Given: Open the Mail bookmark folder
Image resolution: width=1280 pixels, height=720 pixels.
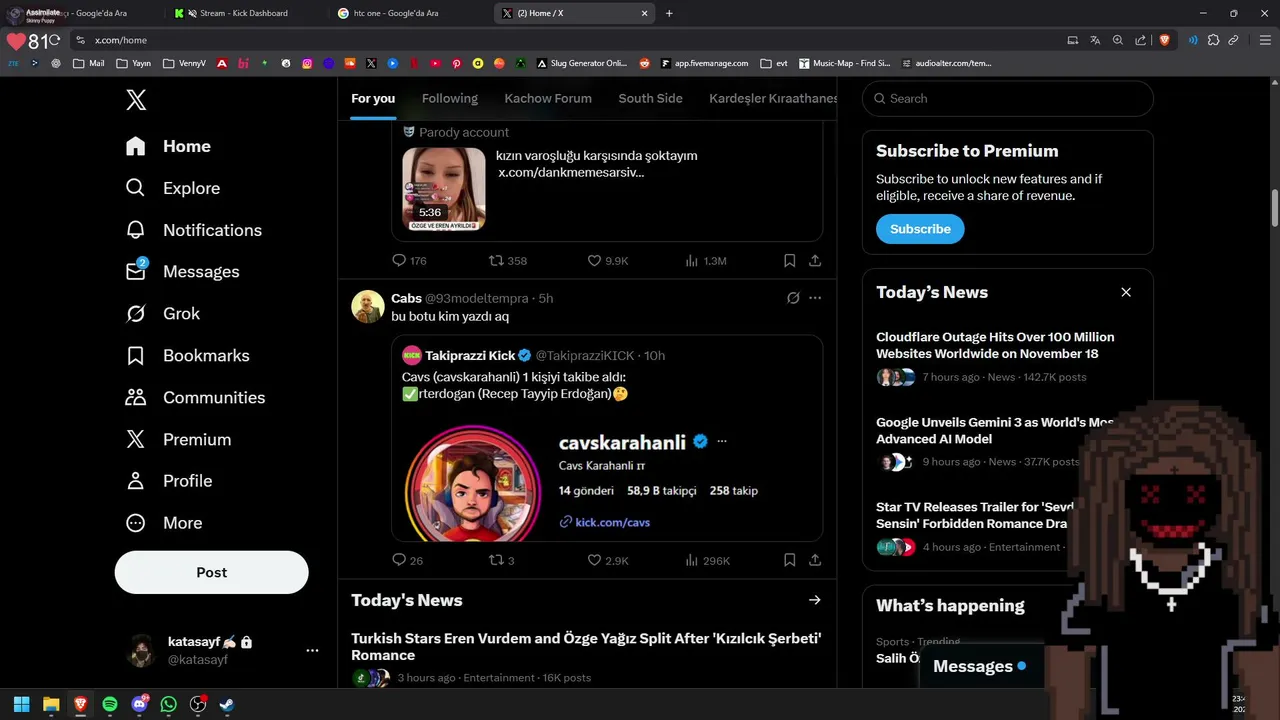Looking at the screenshot, I should tap(88, 63).
